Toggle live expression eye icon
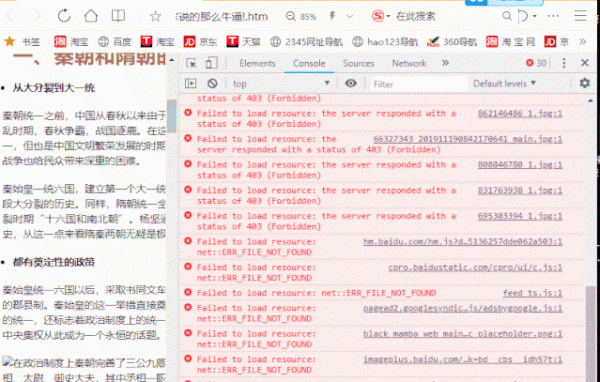The height and width of the screenshot is (382, 600). click(x=351, y=83)
